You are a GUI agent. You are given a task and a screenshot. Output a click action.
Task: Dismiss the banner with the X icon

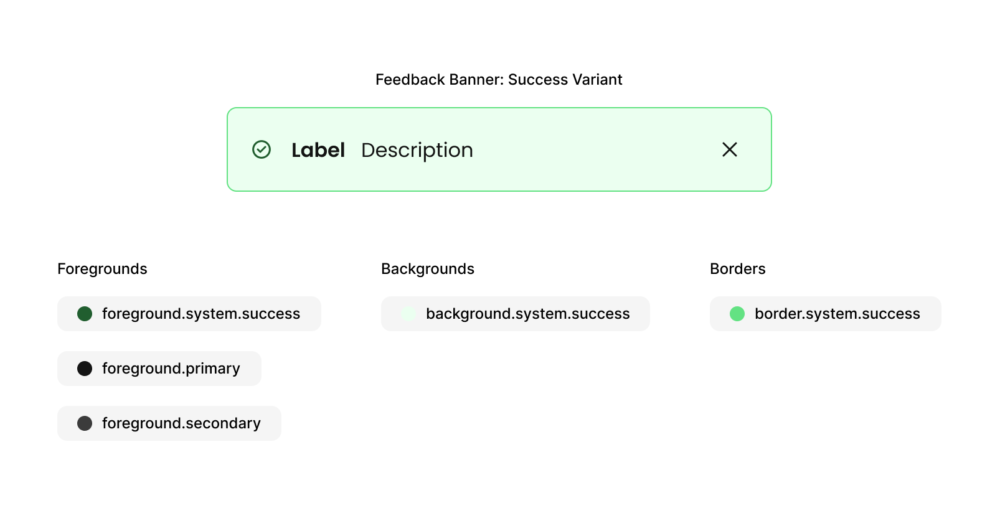point(730,150)
